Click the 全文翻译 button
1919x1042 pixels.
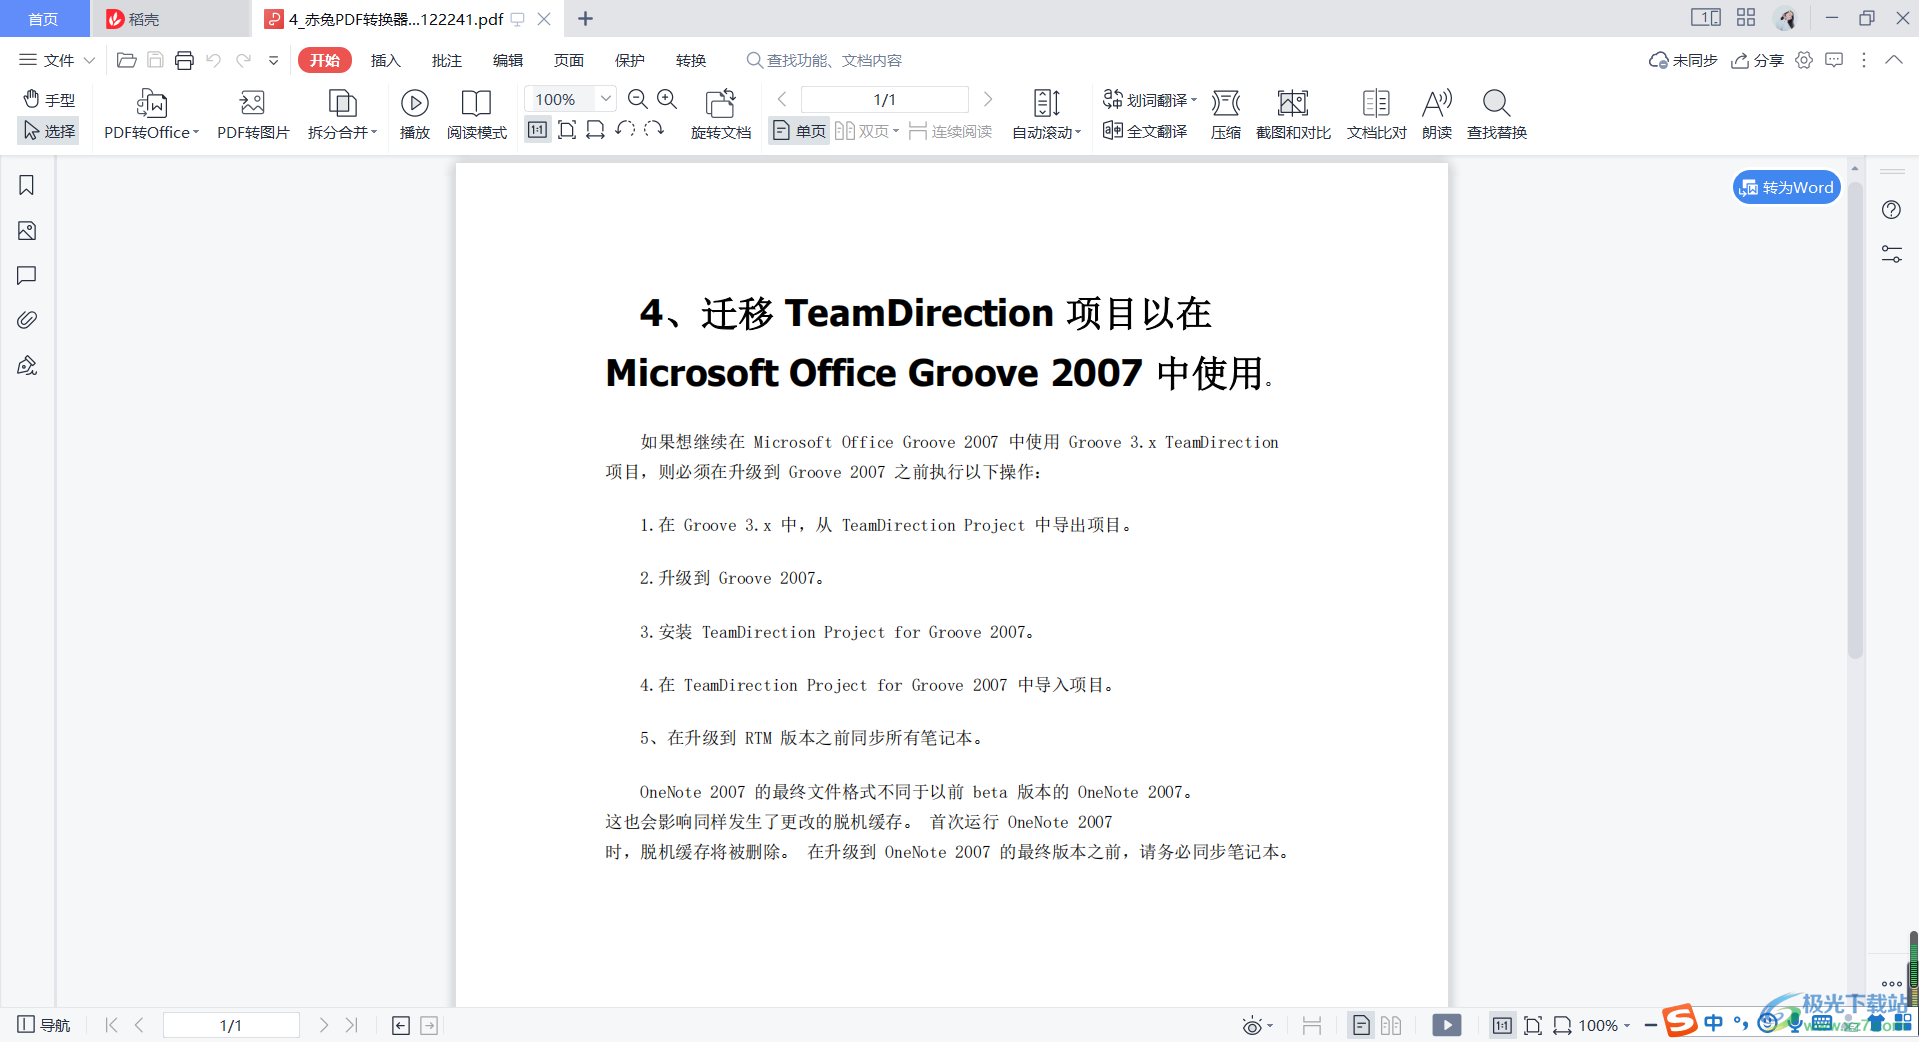(x=1145, y=131)
